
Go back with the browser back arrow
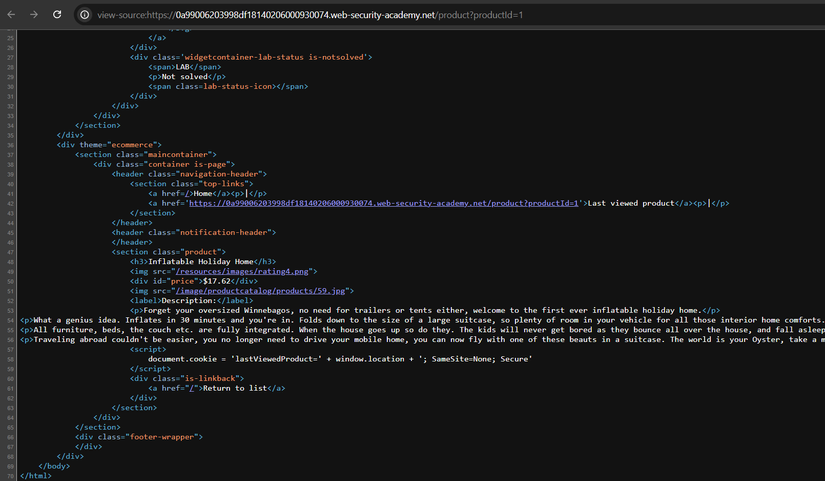(x=11, y=15)
